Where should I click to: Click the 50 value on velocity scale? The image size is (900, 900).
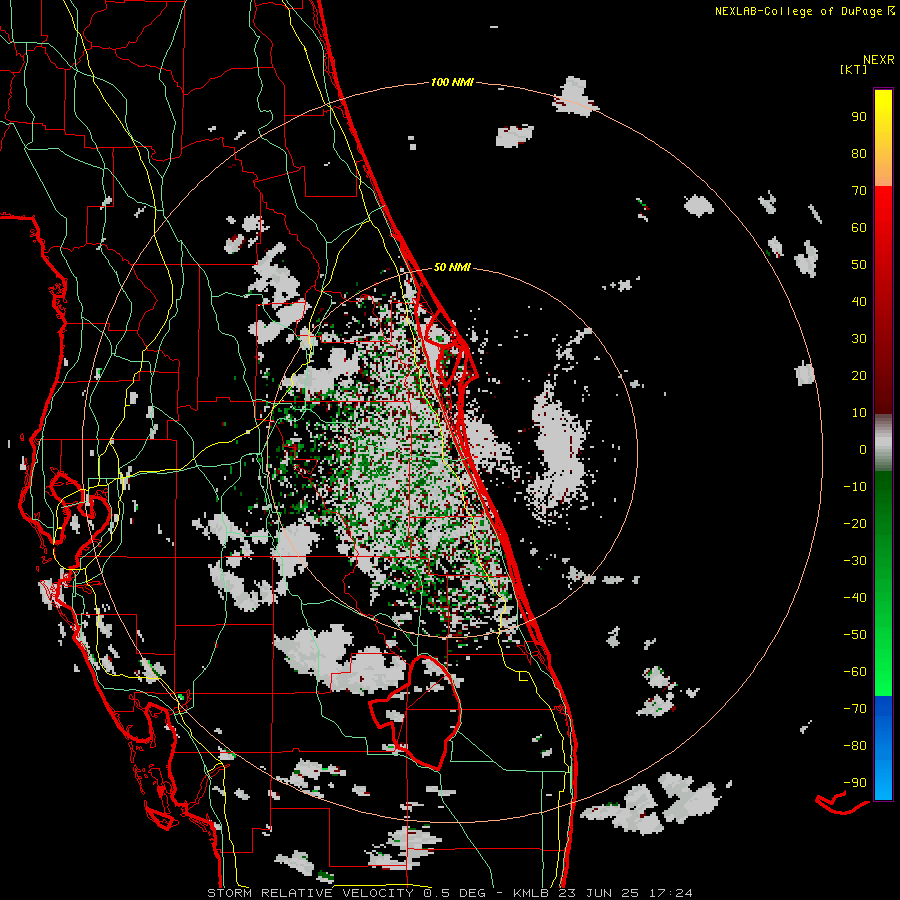(x=859, y=265)
